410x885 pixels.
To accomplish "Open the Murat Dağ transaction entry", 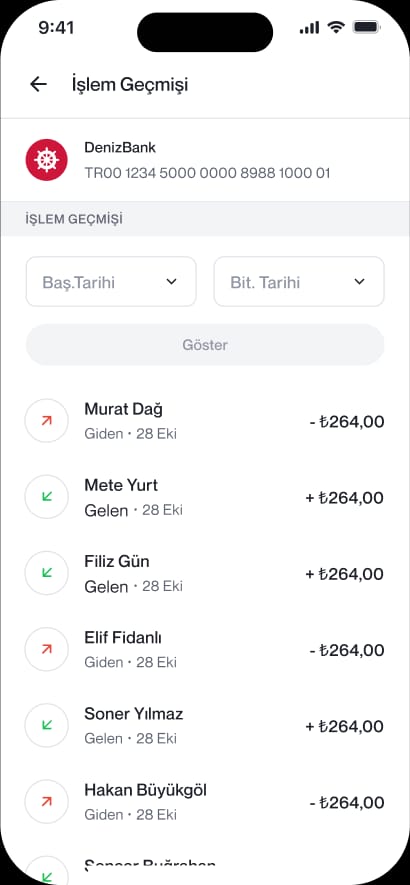I will pos(205,420).
